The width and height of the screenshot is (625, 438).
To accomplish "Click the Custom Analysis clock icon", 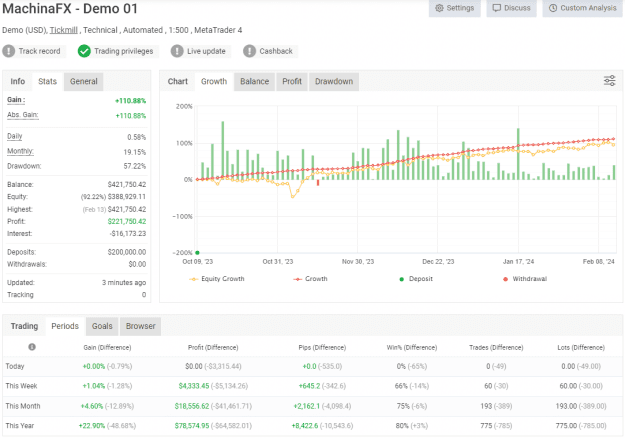I will (x=553, y=8).
